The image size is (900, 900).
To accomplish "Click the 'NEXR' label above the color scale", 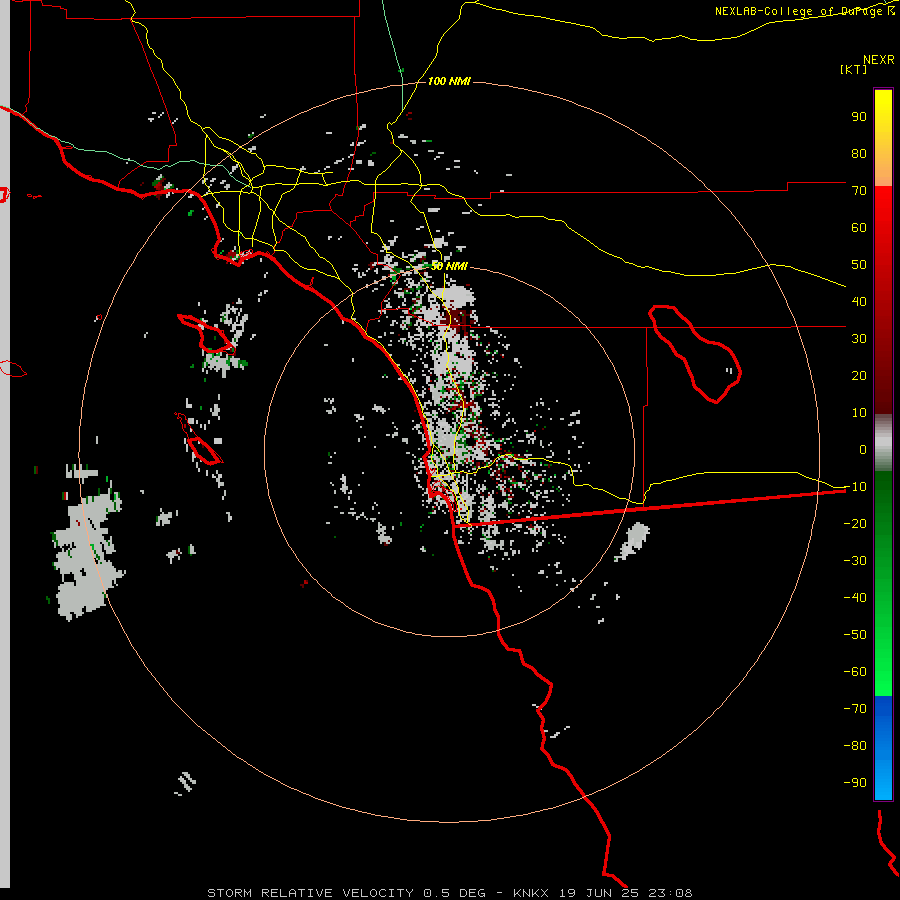I will [x=879, y=60].
